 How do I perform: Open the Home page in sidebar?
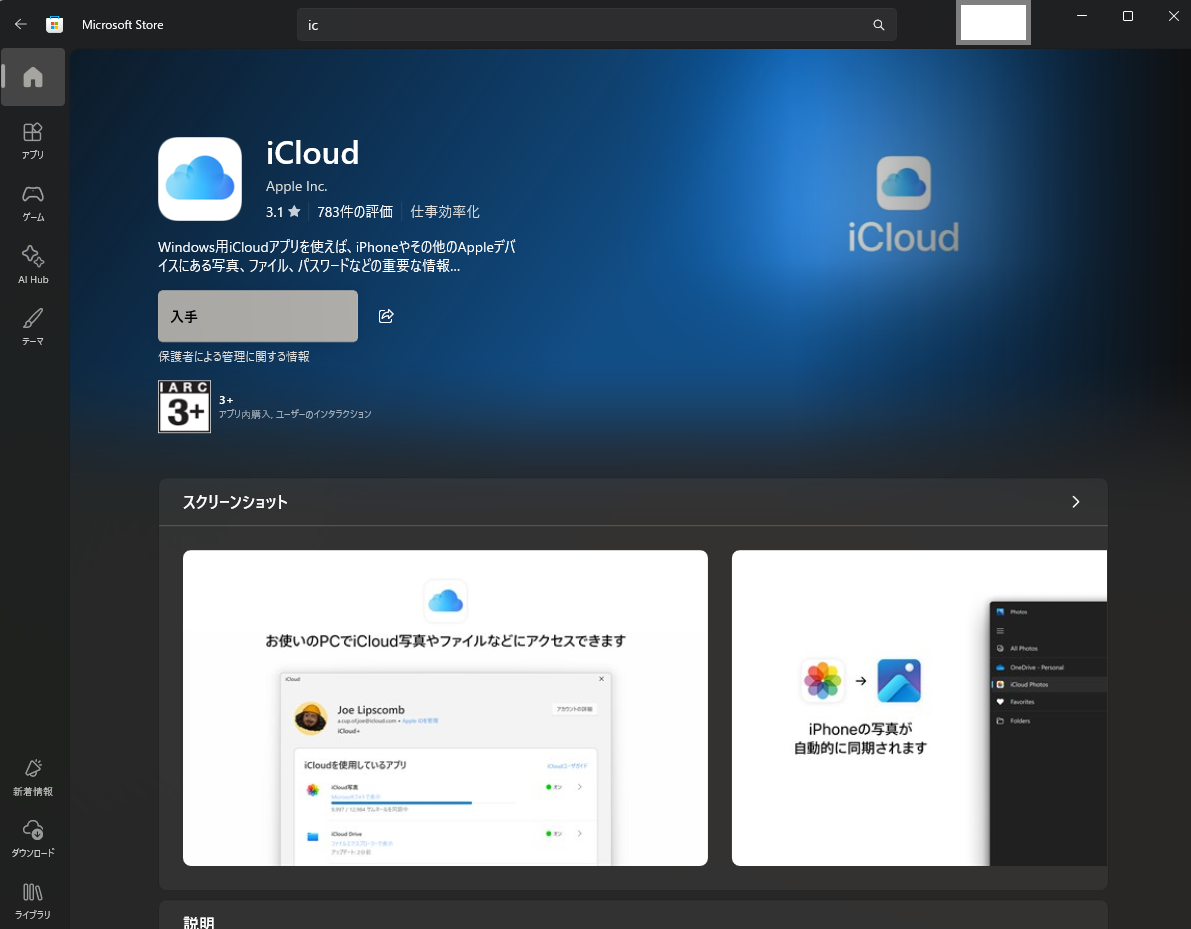pyautogui.click(x=33, y=77)
